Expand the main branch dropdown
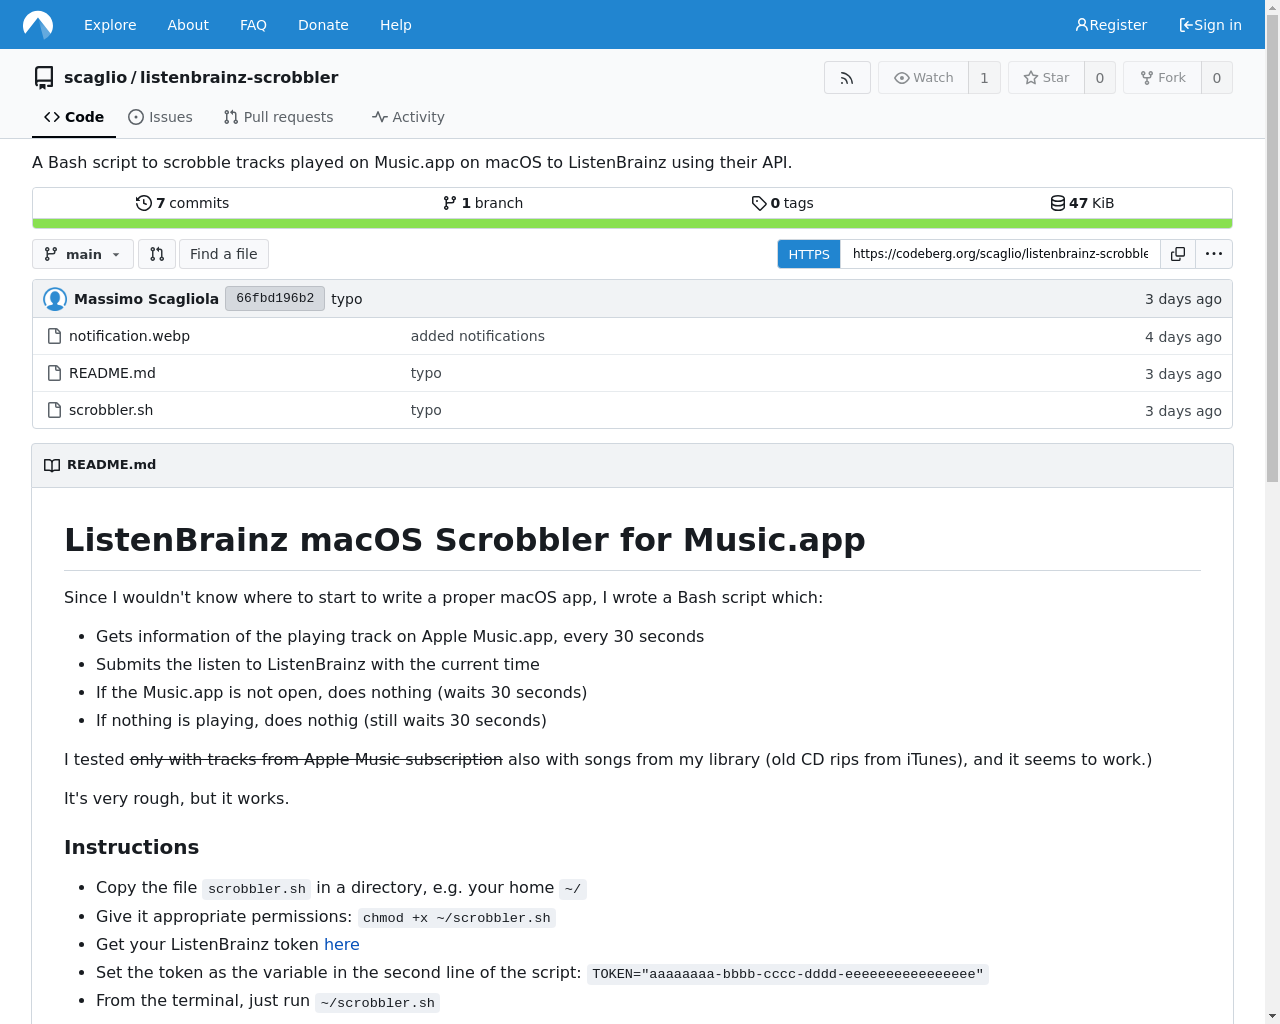Screen dimensions: 1280x1024 point(83,254)
